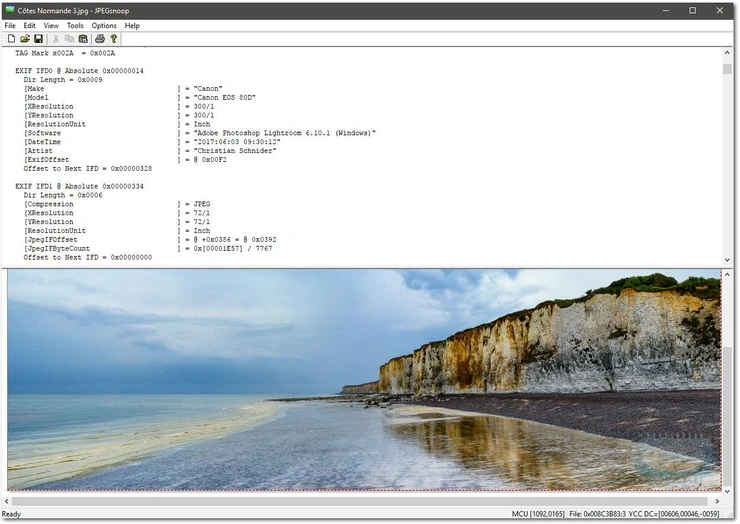The image size is (740, 524).
Task: Click the horizontal scrollbar thumb
Action: [x=360, y=501]
